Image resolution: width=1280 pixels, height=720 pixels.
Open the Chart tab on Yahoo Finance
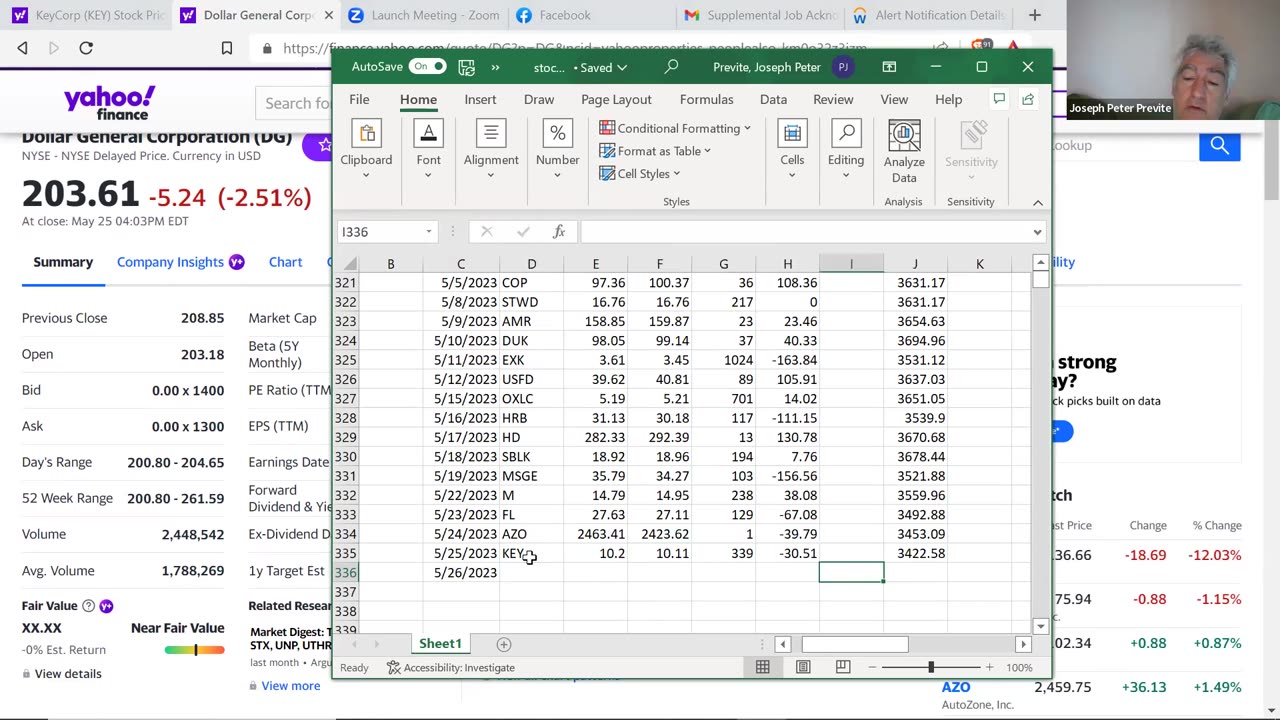pos(285,262)
